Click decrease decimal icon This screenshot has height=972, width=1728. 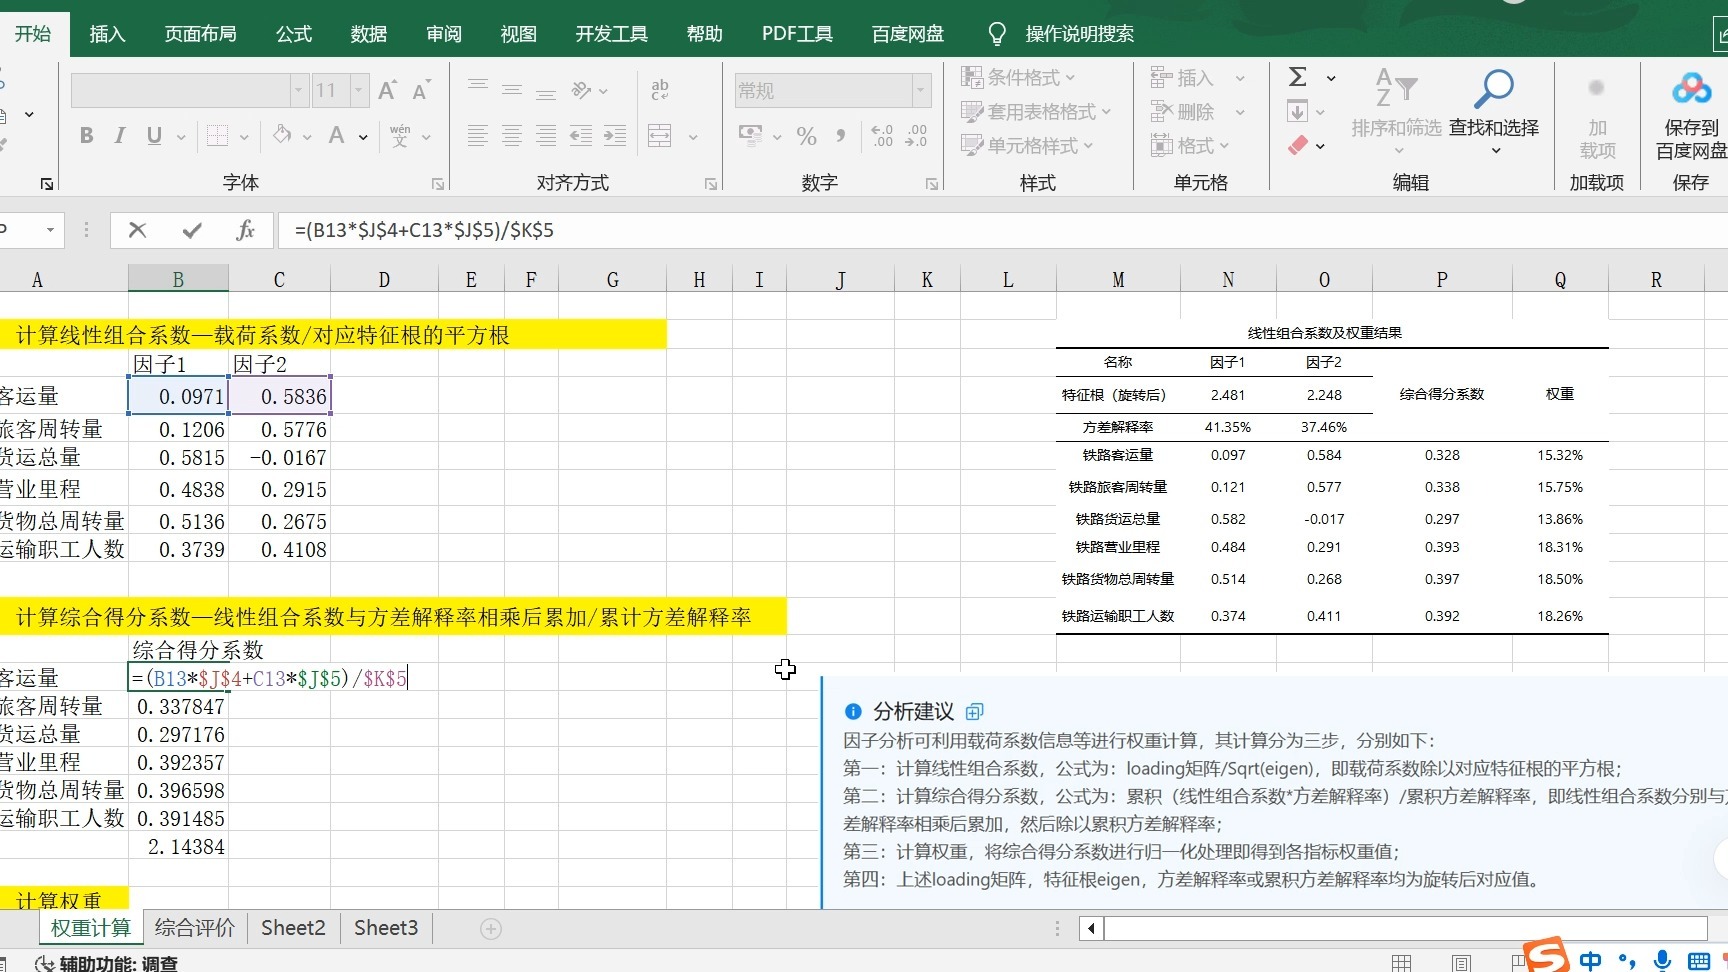[916, 136]
